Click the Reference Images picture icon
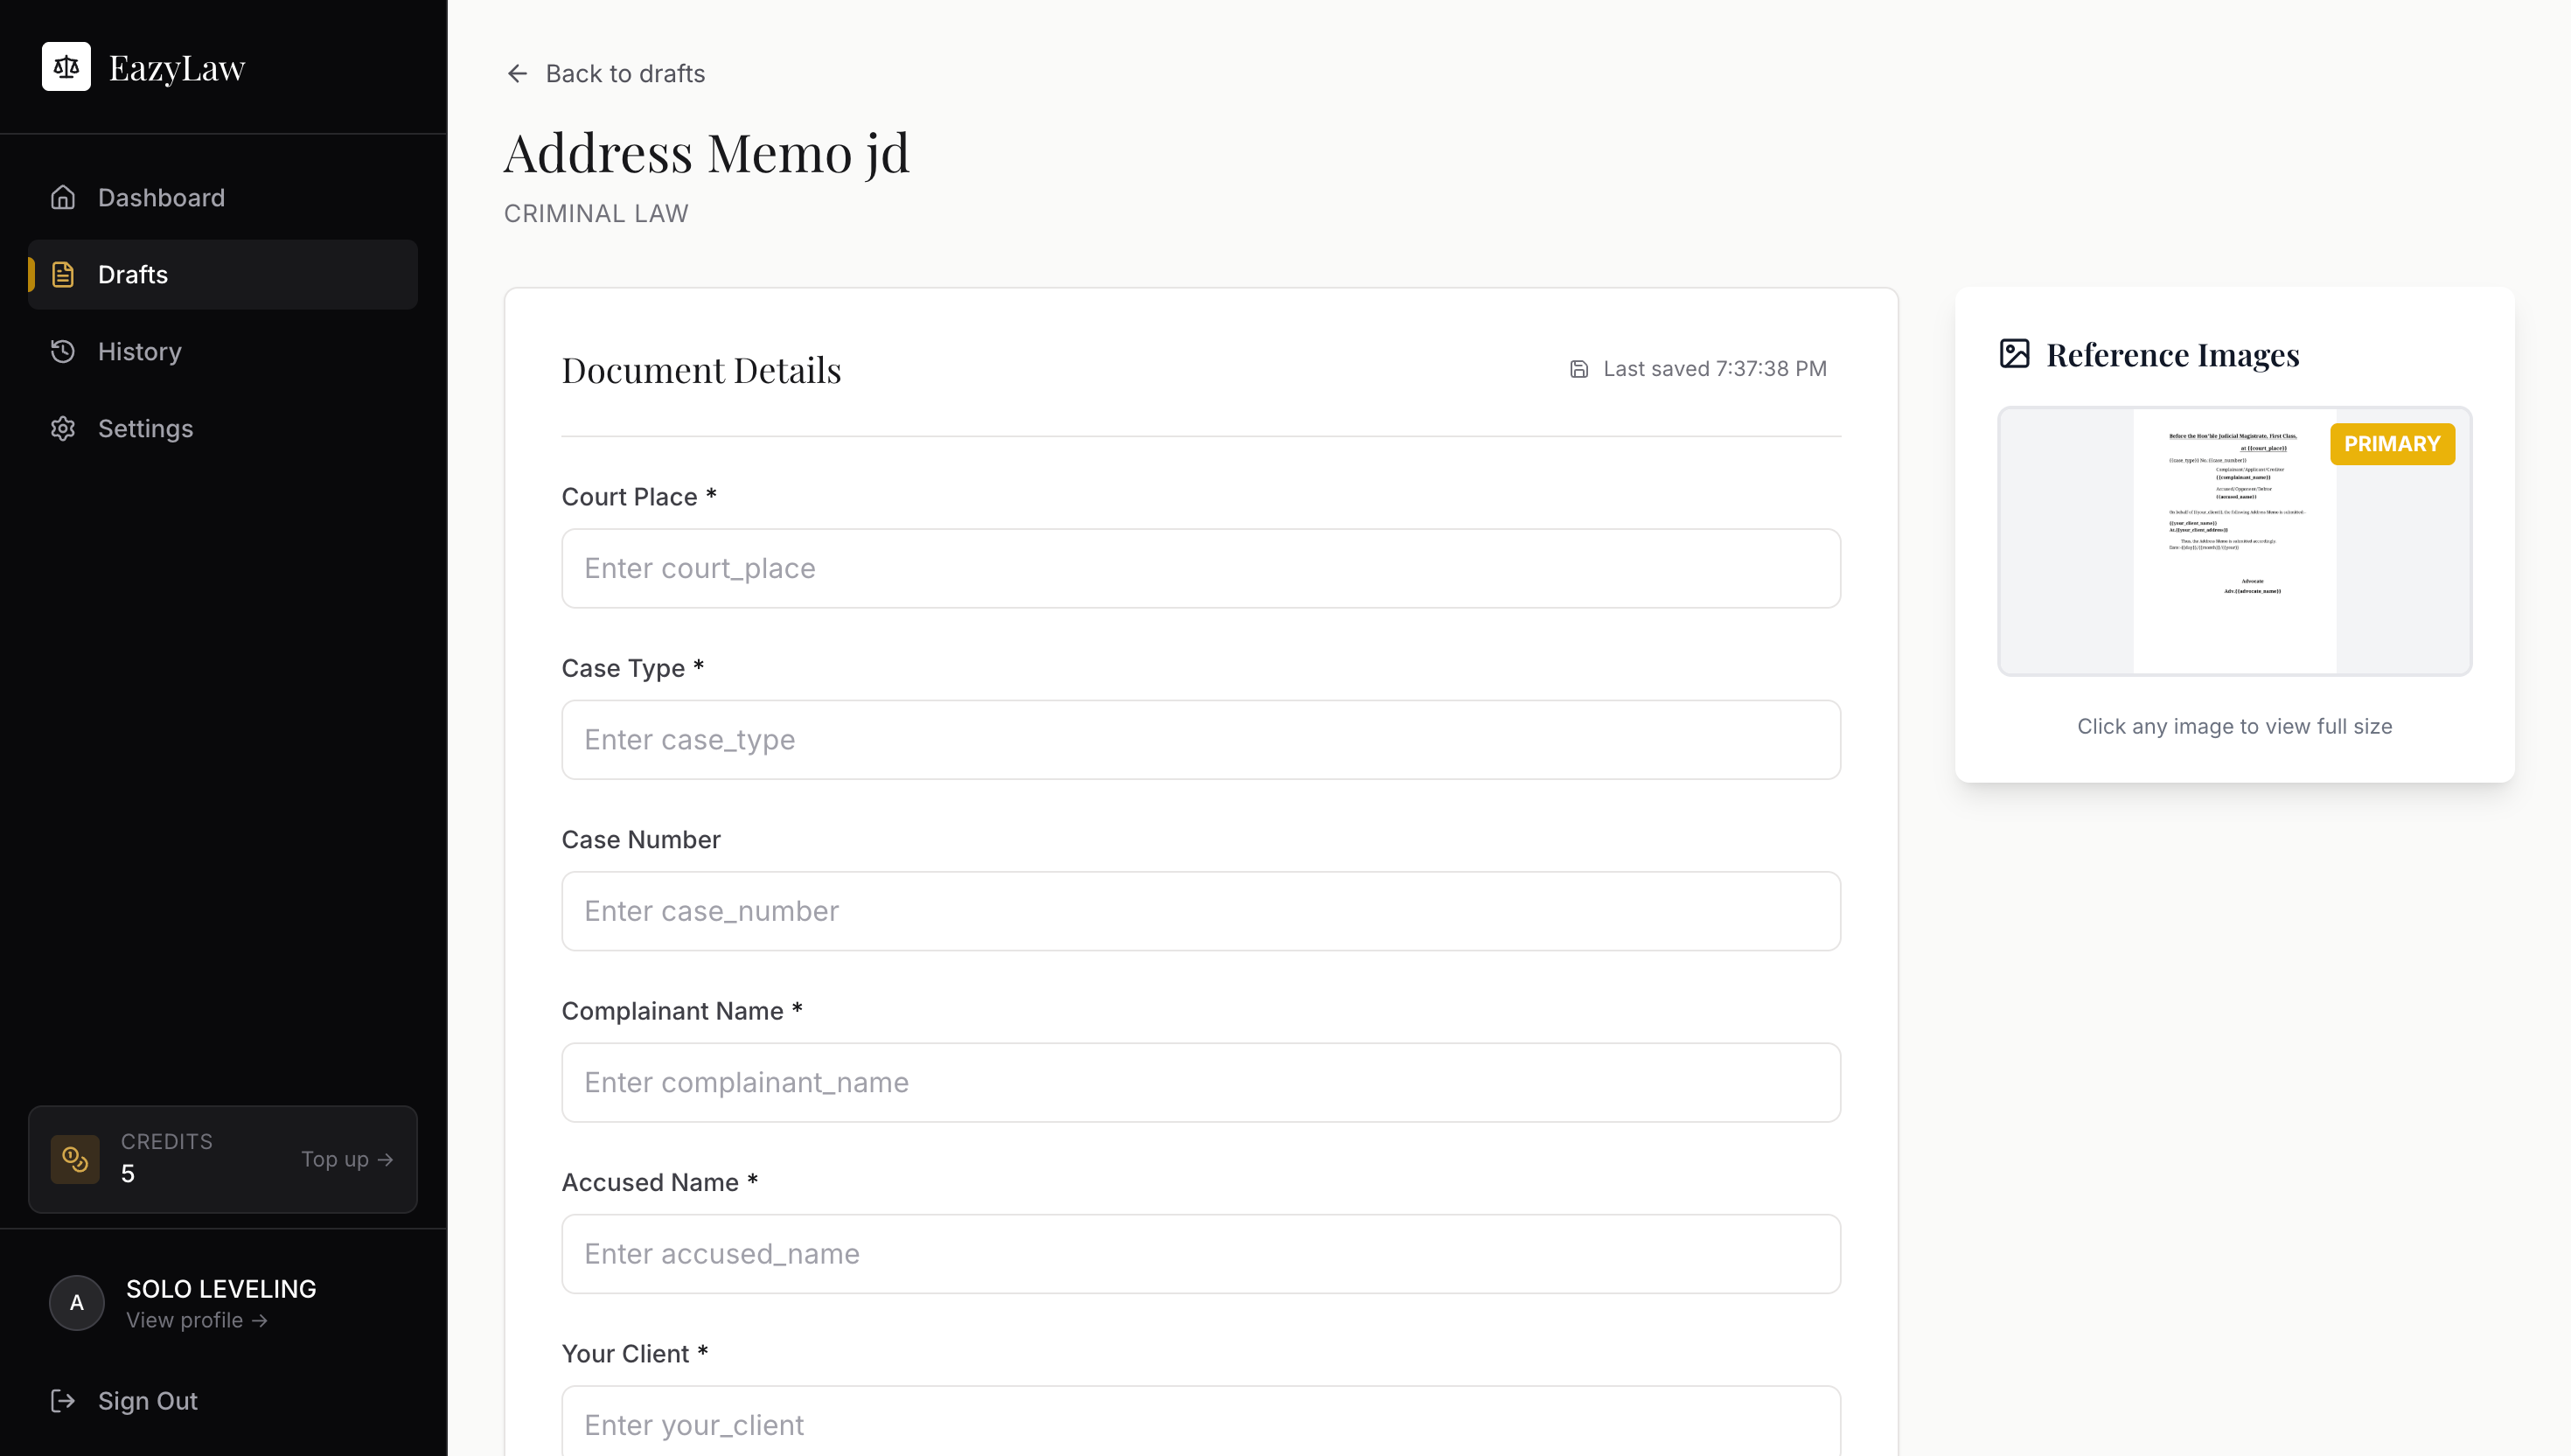The image size is (2571, 1456). [2014, 354]
